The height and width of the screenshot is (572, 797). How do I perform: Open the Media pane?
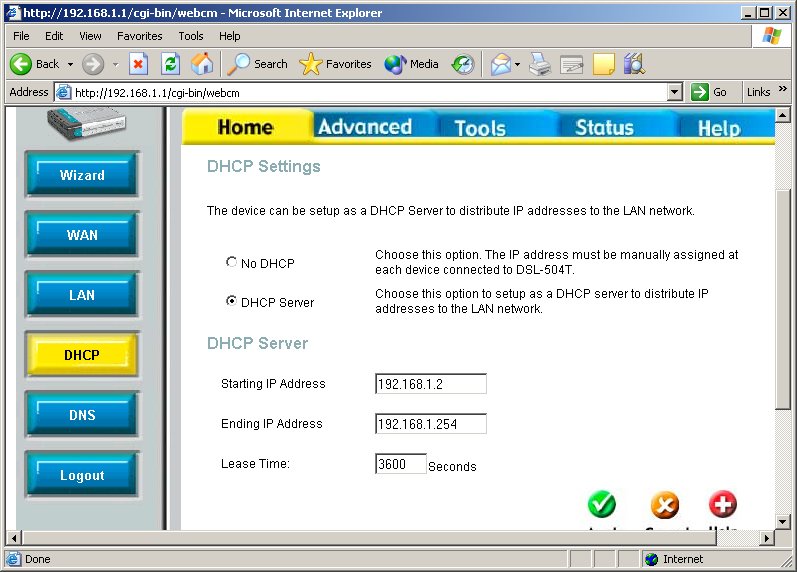coord(411,64)
